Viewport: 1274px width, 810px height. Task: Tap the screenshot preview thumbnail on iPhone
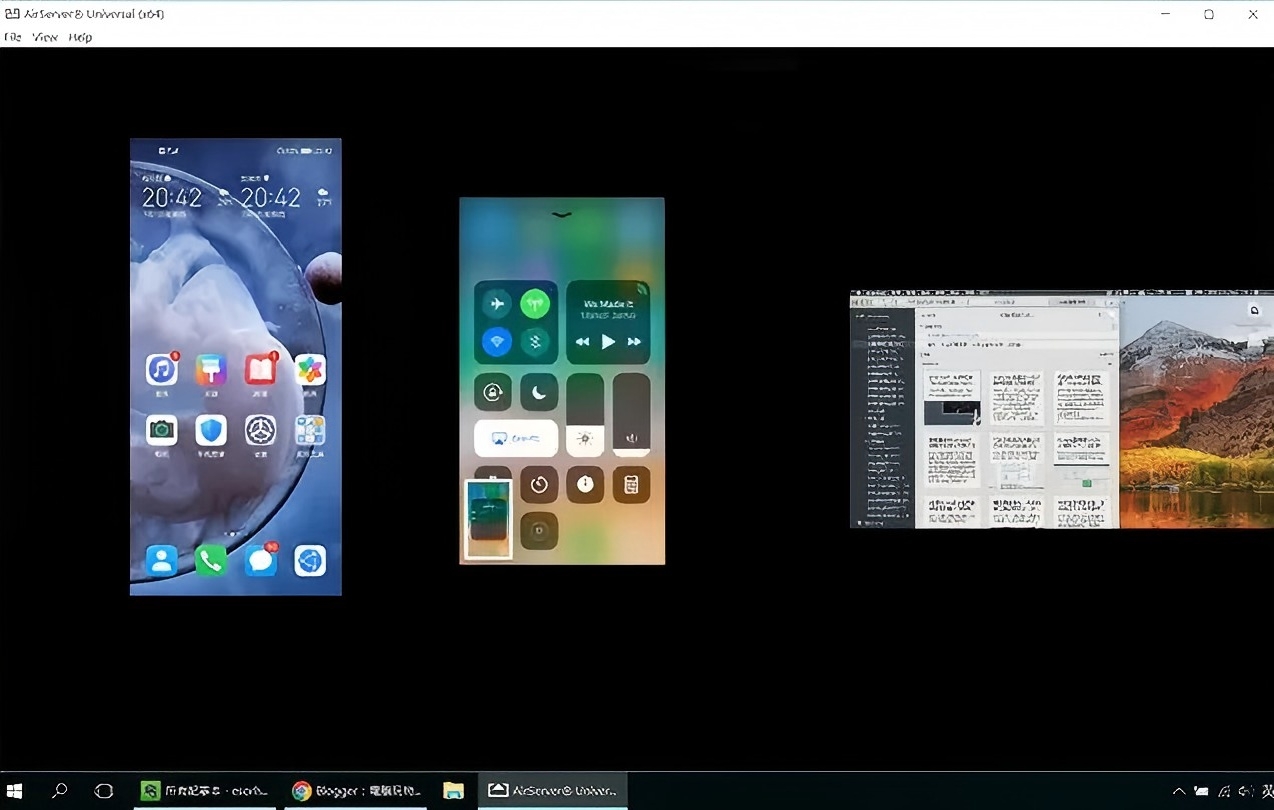pyautogui.click(x=489, y=519)
